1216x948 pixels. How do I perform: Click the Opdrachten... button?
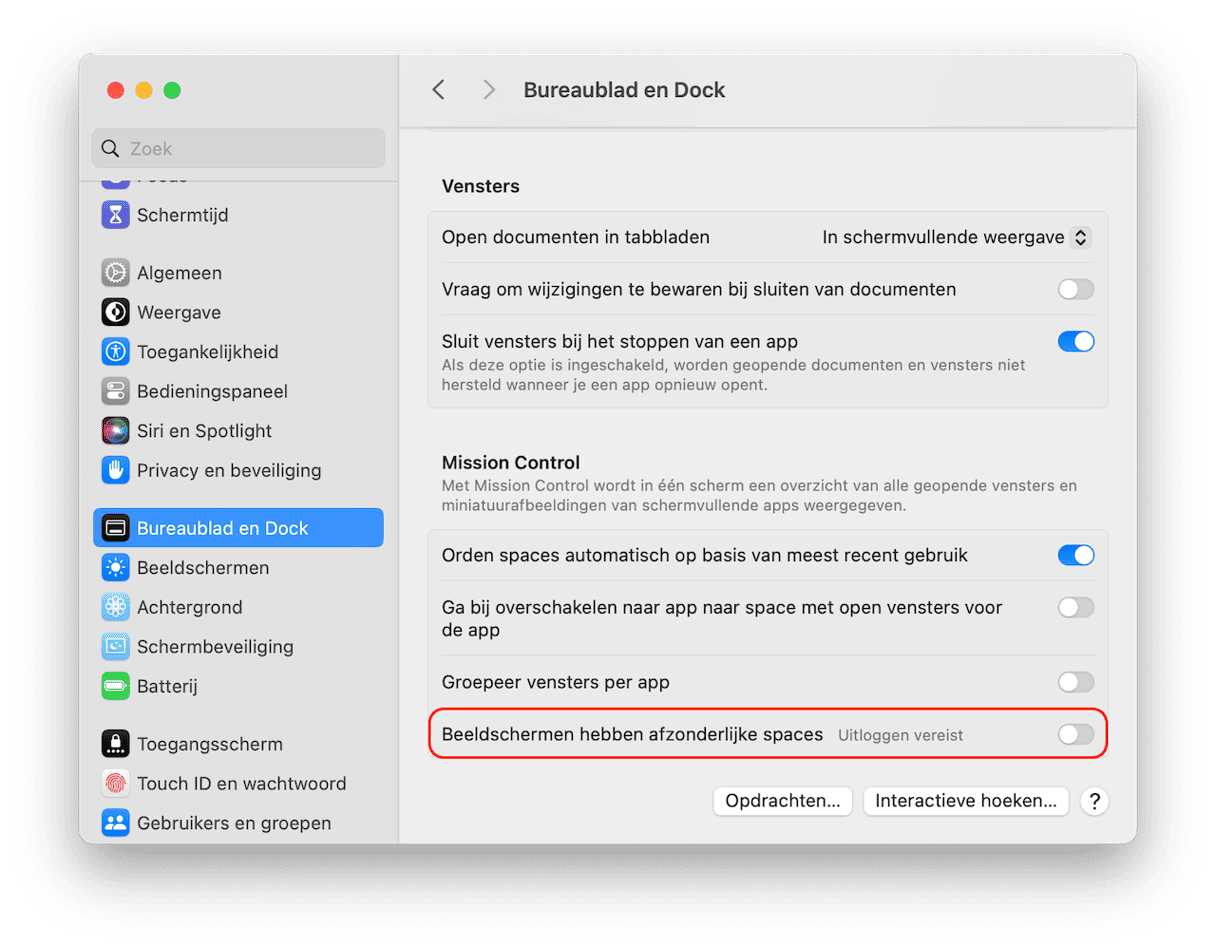point(783,801)
